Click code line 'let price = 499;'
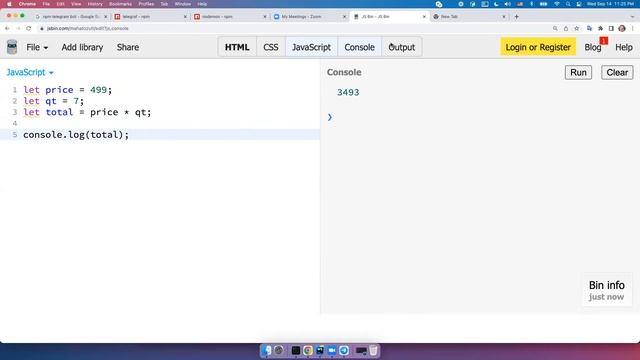 click(x=67, y=90)
